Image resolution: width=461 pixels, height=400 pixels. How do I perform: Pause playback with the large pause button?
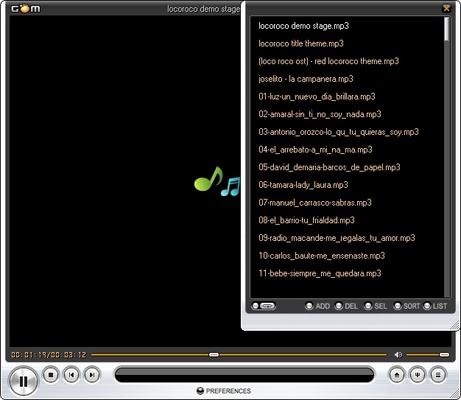[x=23, y=381]
